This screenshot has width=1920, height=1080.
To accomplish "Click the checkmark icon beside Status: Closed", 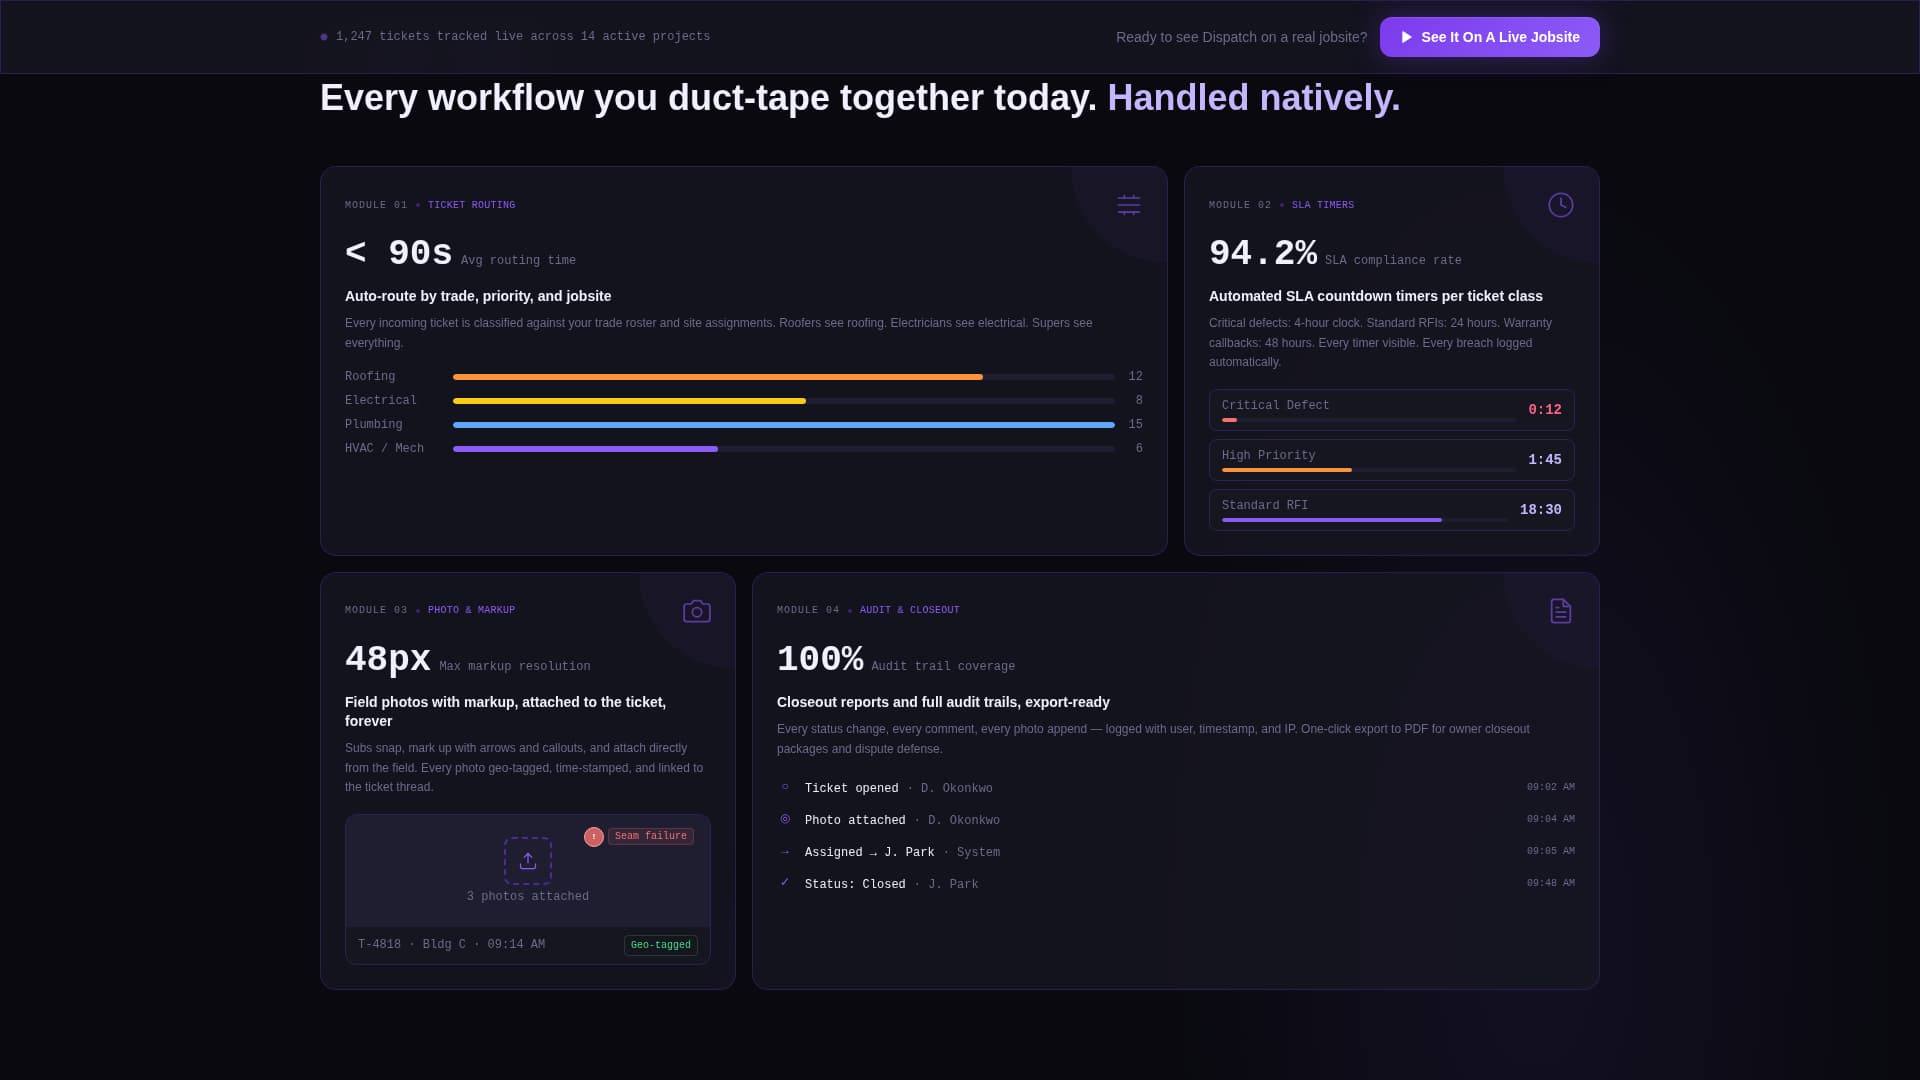I will click(x=784, y=883).
